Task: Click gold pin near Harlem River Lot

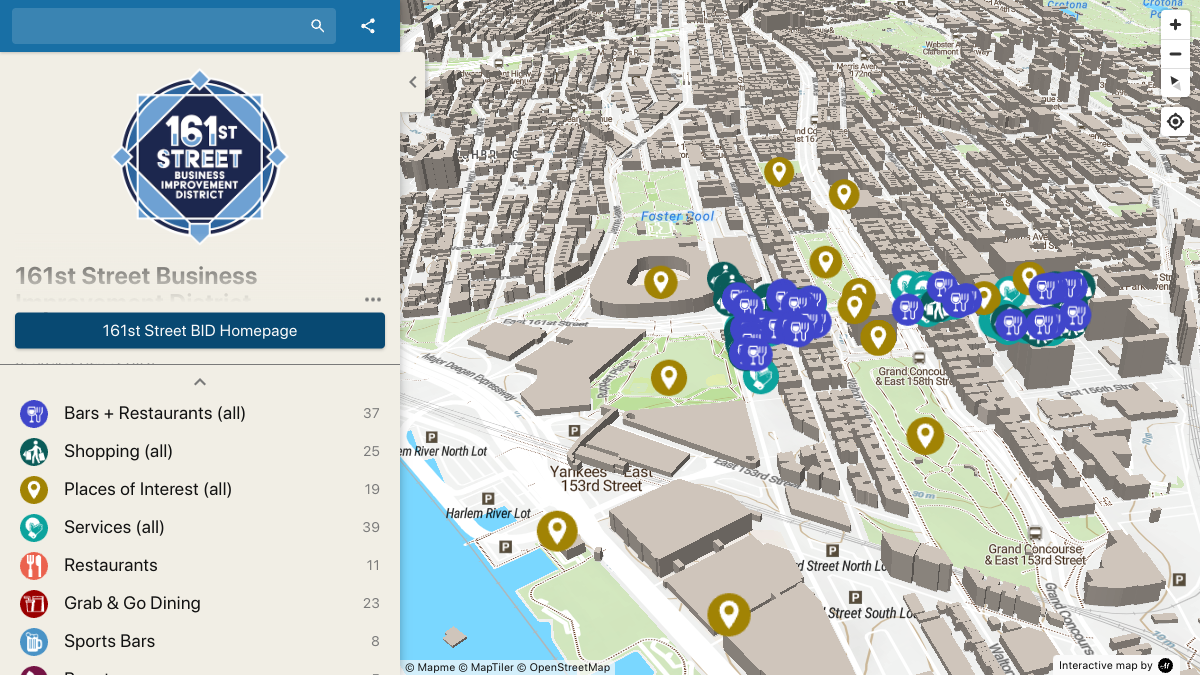Action: [557, 531]
